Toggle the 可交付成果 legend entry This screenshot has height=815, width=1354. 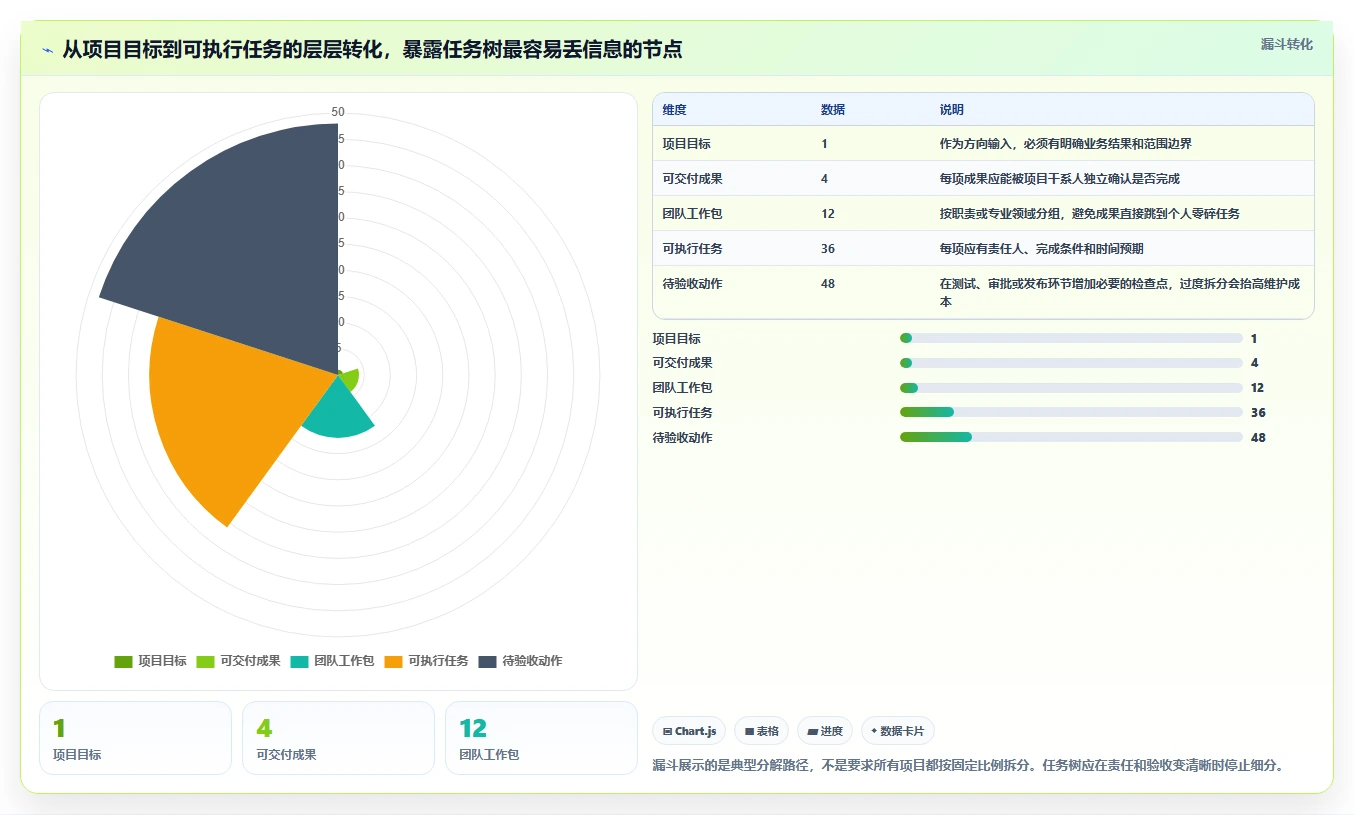239,661
